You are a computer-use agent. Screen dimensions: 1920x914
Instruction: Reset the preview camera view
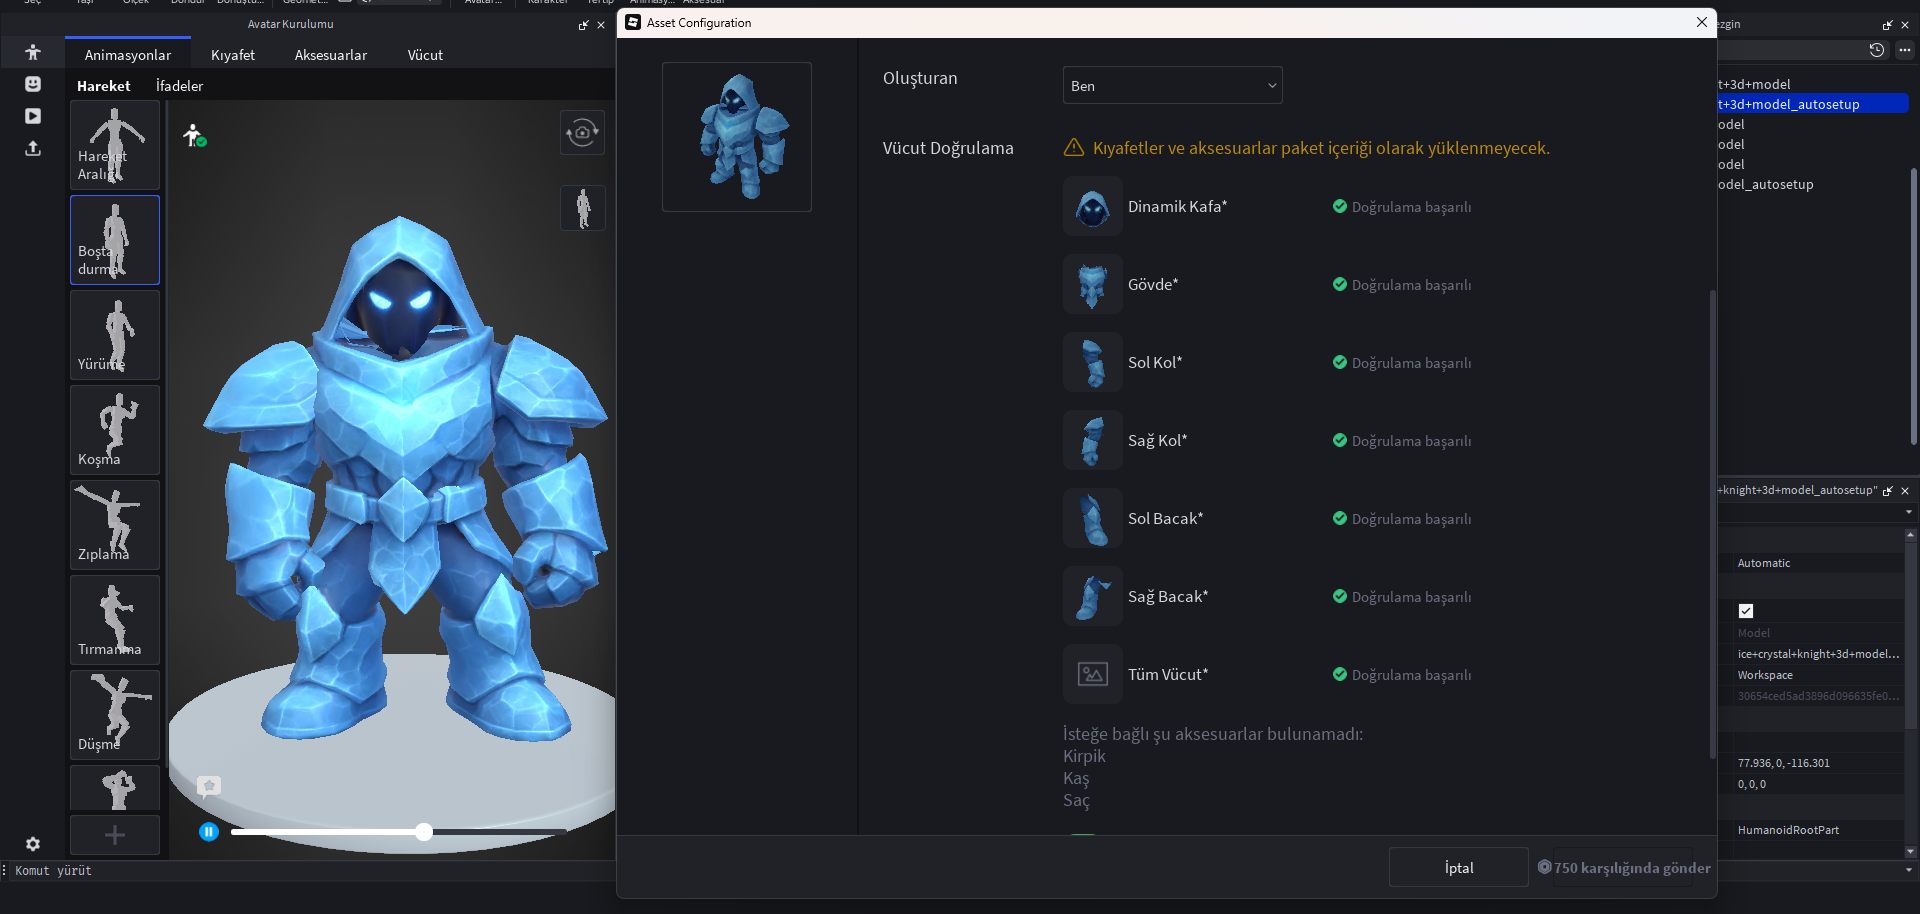pyautogui.click(x=583, y=132)
